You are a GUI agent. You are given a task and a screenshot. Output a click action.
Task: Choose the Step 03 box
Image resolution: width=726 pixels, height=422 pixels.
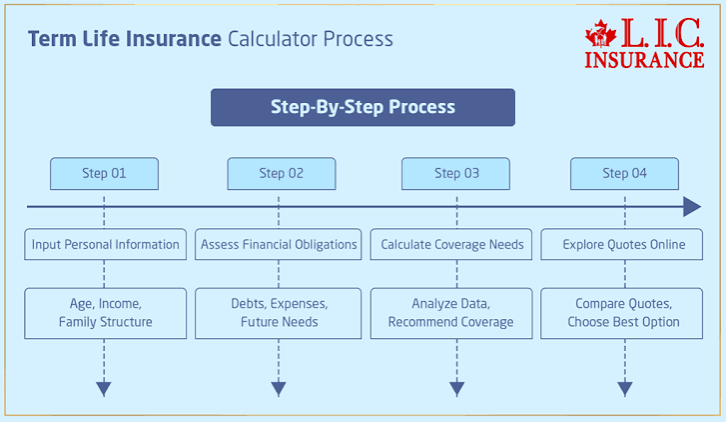[x=456, y=174]
